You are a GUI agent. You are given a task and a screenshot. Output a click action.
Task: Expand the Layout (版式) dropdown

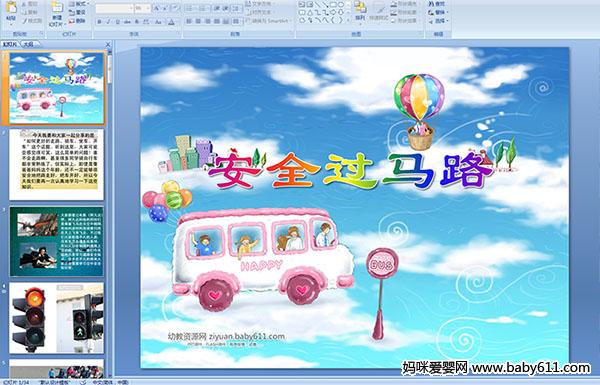coord(78,4)
